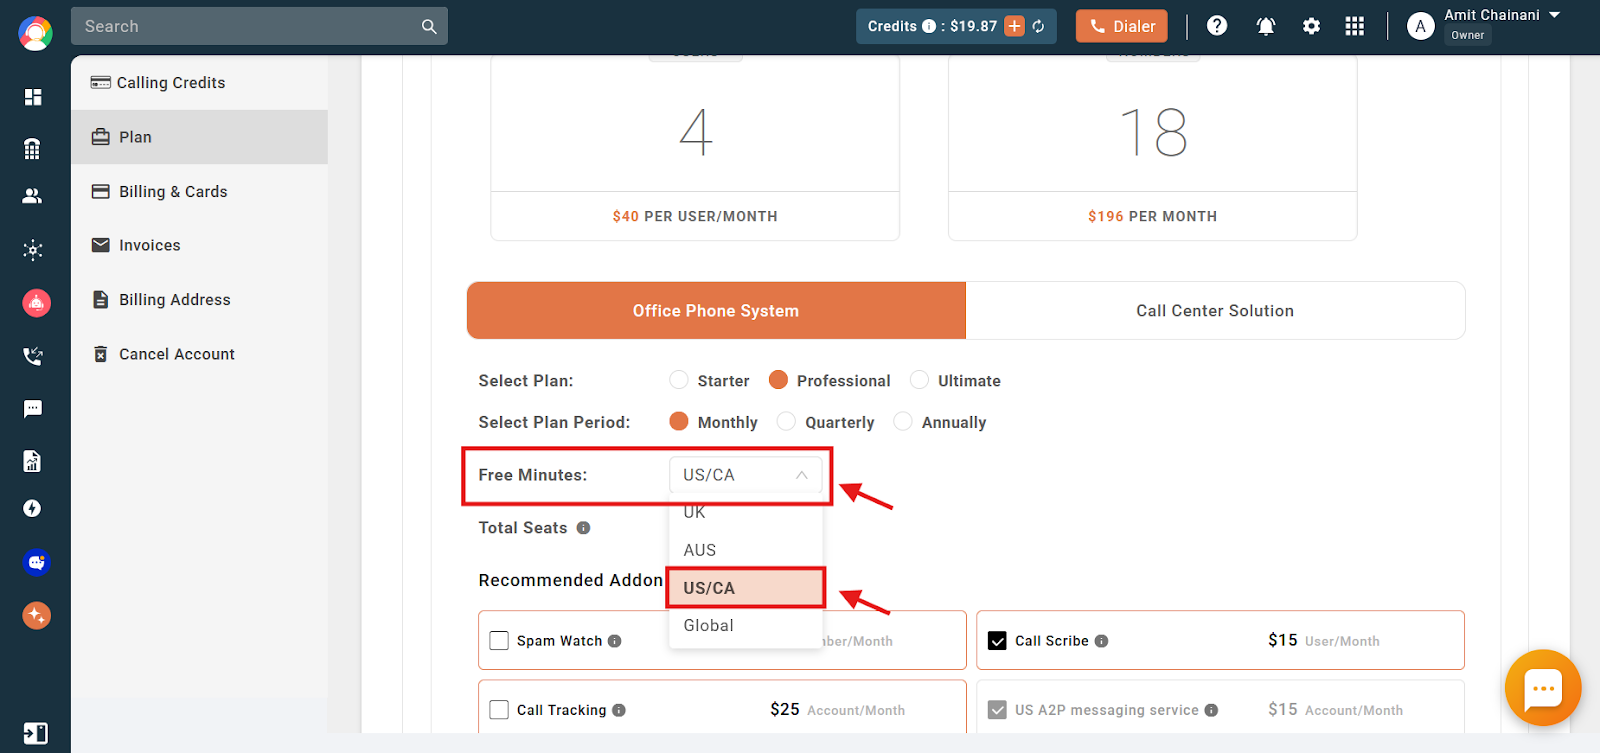Open Cancel Account menu item

click(200, 354)
